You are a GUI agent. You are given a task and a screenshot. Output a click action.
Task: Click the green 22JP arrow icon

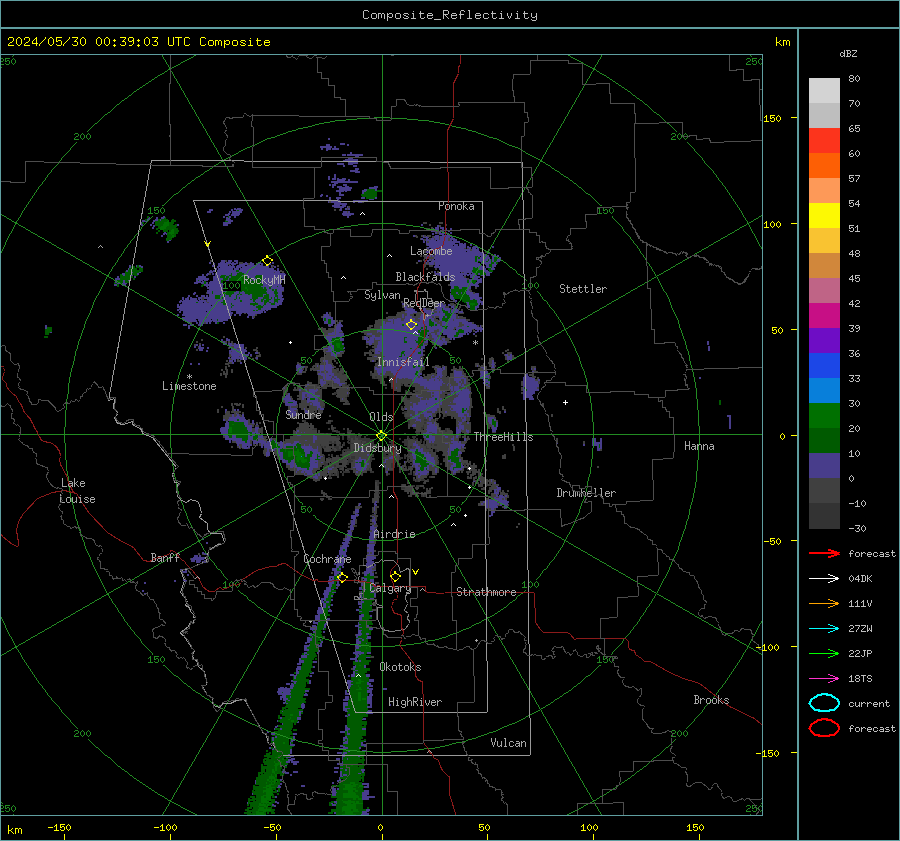[x=824, y=653]
